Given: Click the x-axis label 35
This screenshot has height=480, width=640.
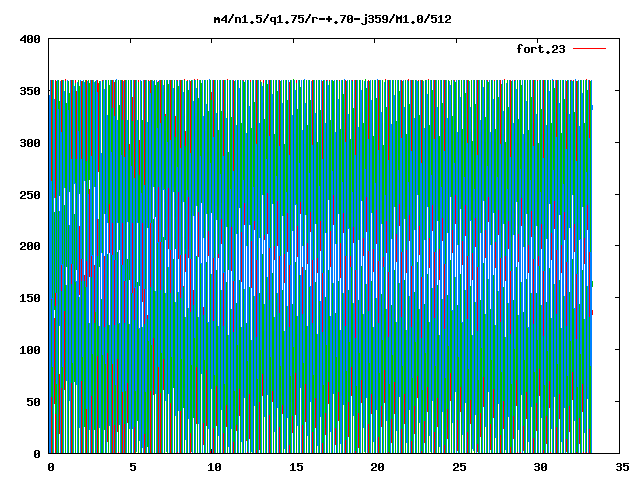Looking at the screenshot, I should pyautogui.click(x=622, y=467).
